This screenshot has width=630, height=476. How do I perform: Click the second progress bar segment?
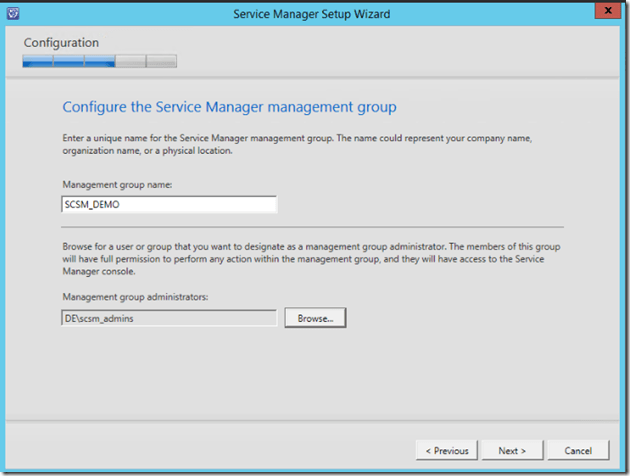(x=69, y=61)
